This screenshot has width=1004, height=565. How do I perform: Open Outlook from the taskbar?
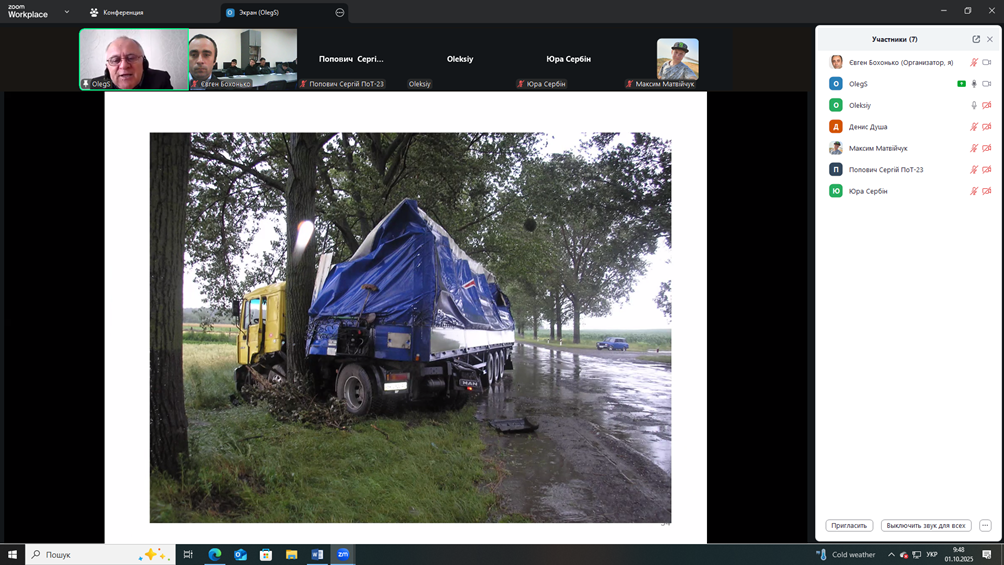[240, 554]
